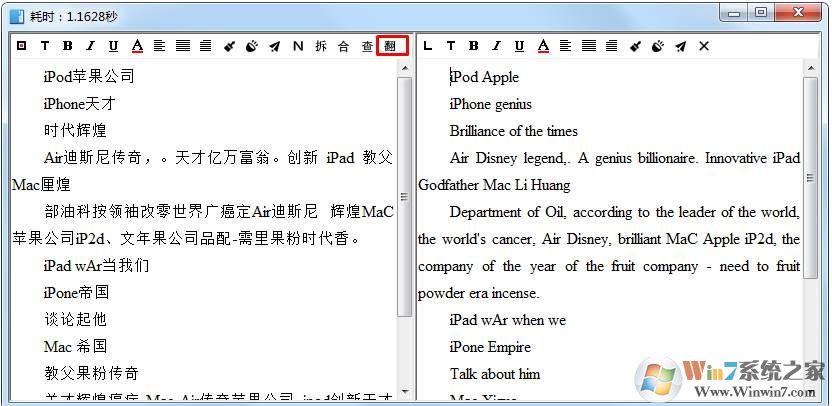
Task: Click the line 'iPone帝国'
Action: [76, 292]
